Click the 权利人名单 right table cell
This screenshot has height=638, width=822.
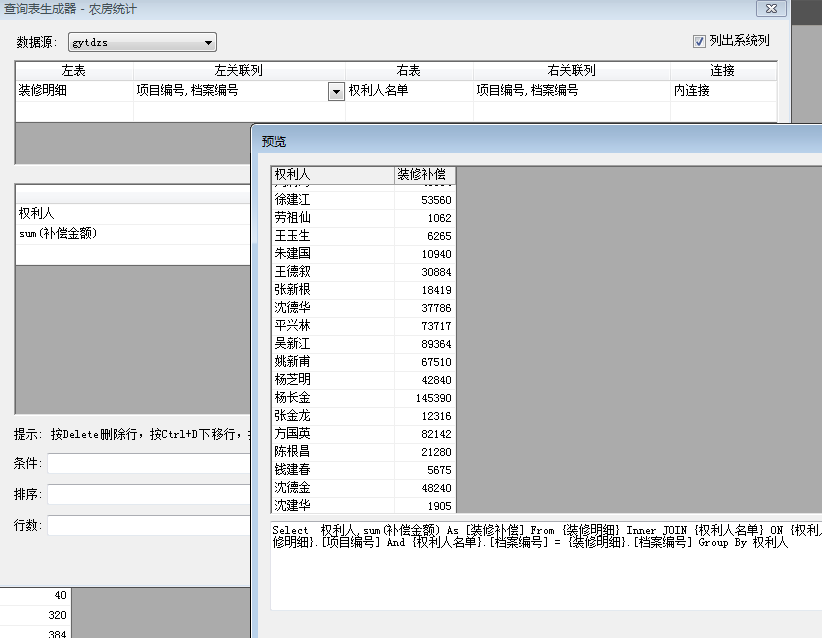(408, 91)
